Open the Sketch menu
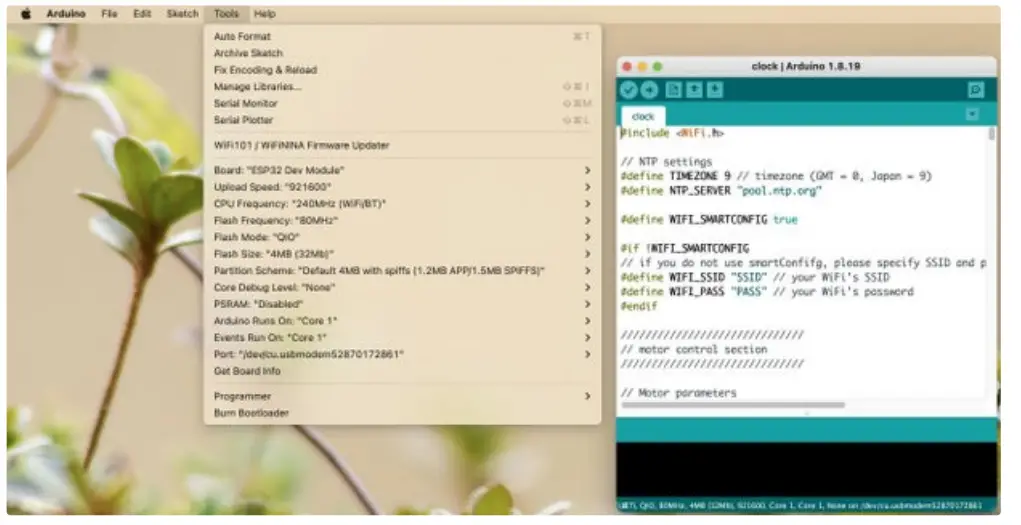This screenshot has width=1021, height=525. coord(182,14)
